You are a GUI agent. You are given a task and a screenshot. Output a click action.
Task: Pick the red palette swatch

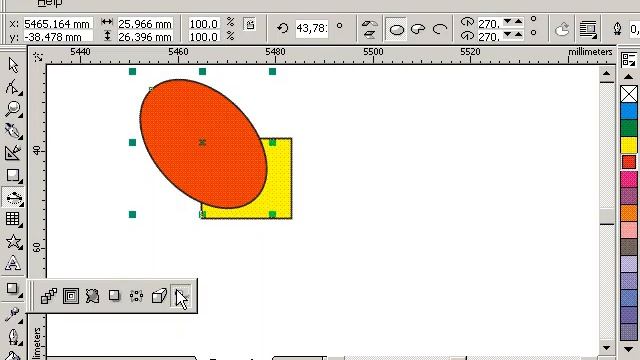point(629,162)
